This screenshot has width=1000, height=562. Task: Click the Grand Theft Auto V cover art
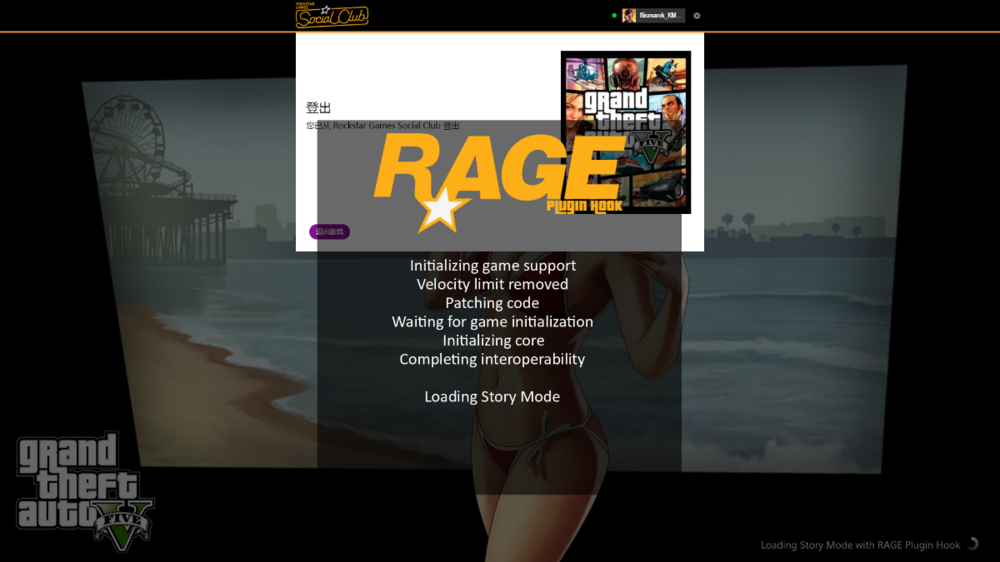[x=626, y=131]
